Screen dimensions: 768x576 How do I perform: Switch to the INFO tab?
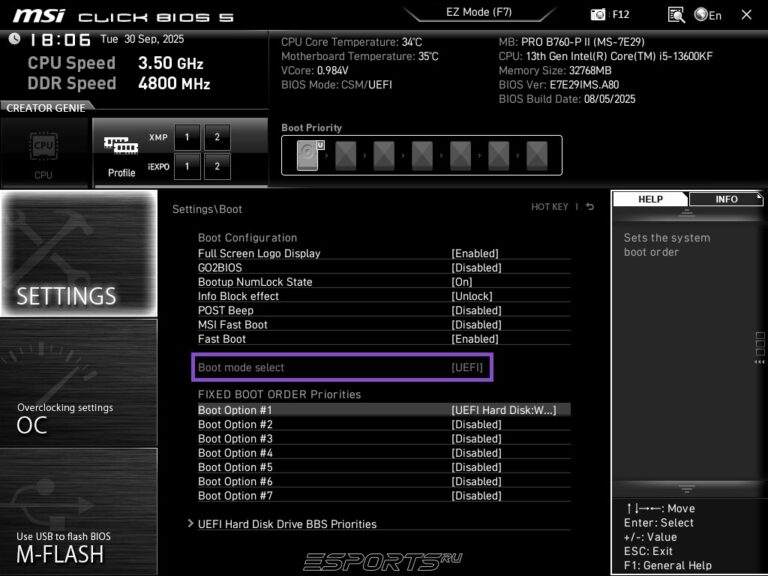726,199
